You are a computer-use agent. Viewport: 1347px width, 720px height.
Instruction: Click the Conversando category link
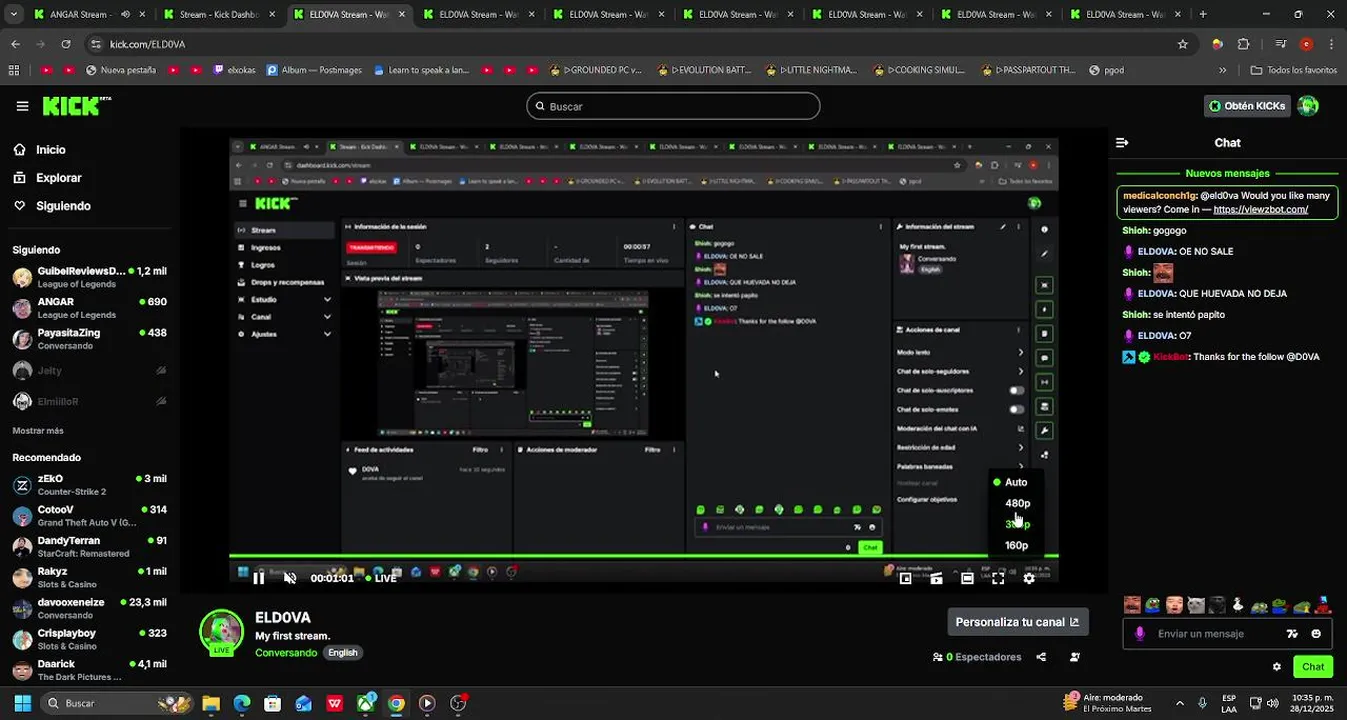[286, 652]
